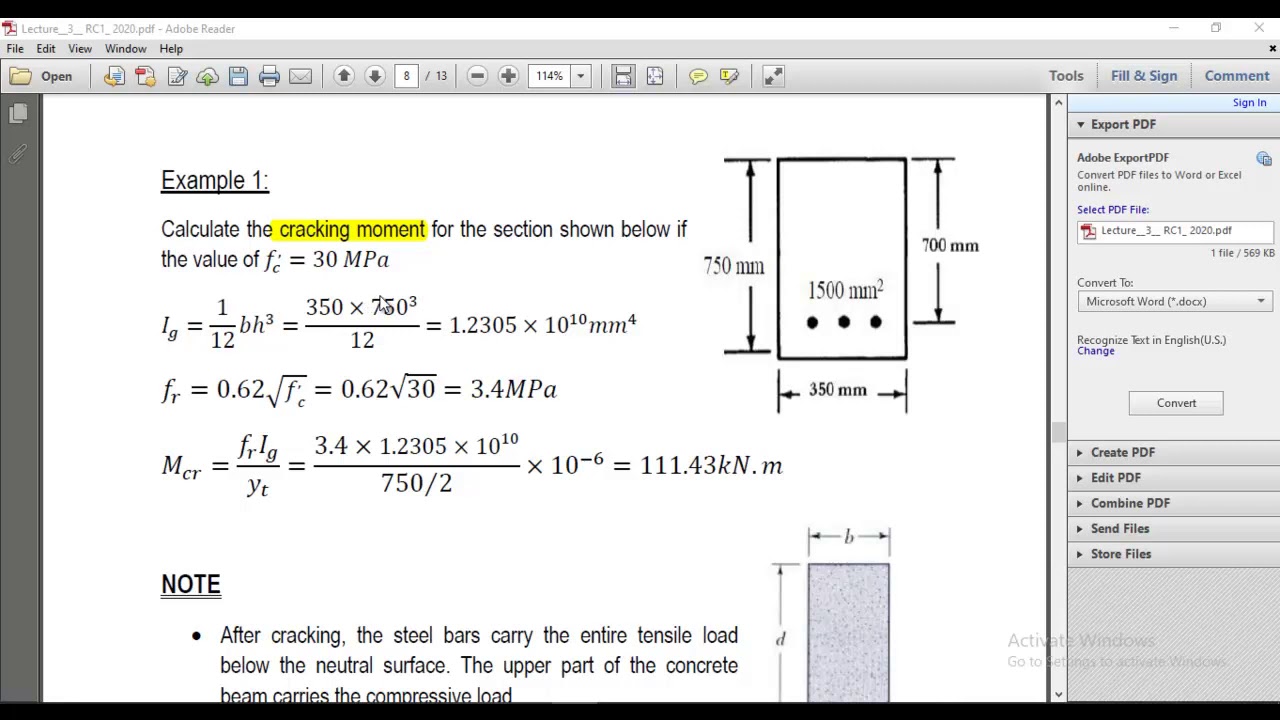Click the document scroll up arrow
Screen dimensions: 1280x720
[1058, 102]
